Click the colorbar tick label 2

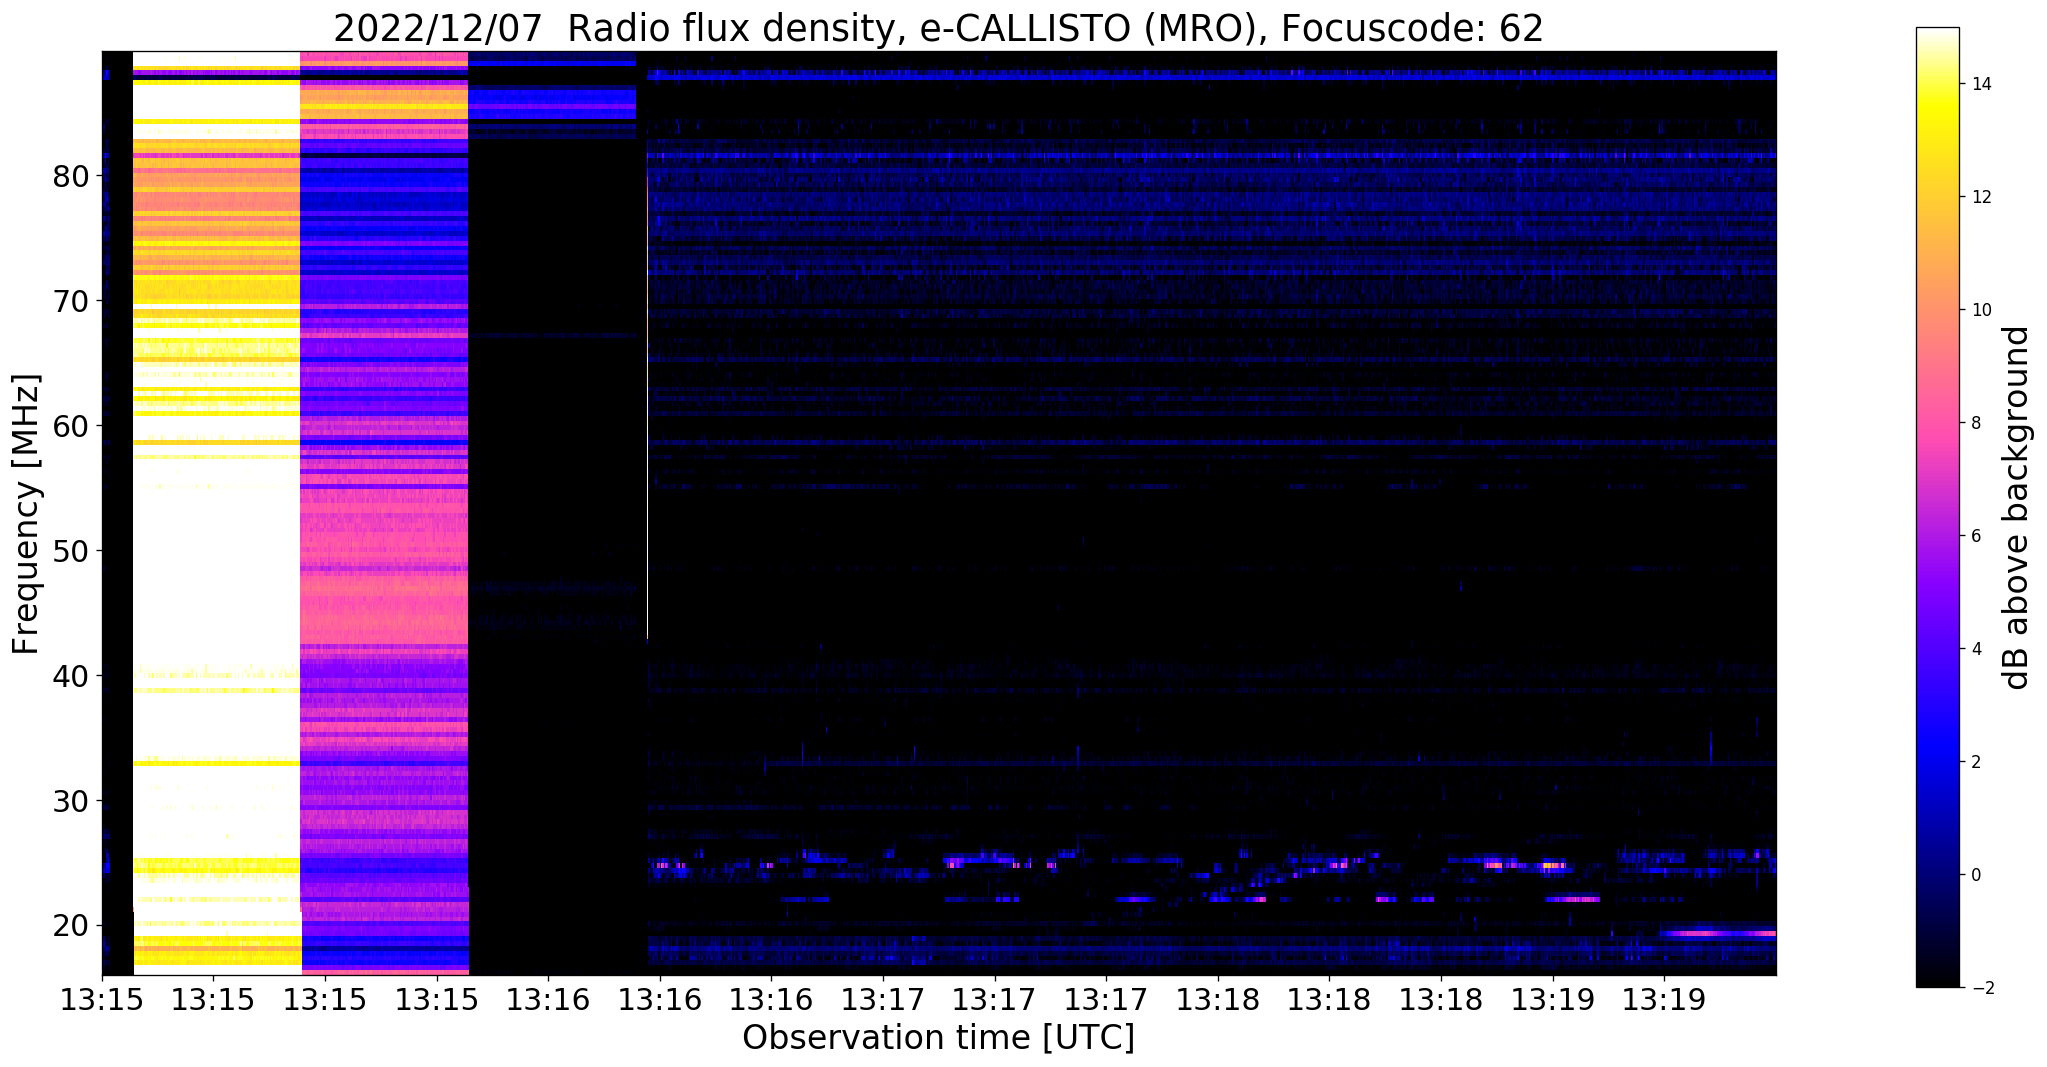pyautogui.click(x=1975, y=763)
